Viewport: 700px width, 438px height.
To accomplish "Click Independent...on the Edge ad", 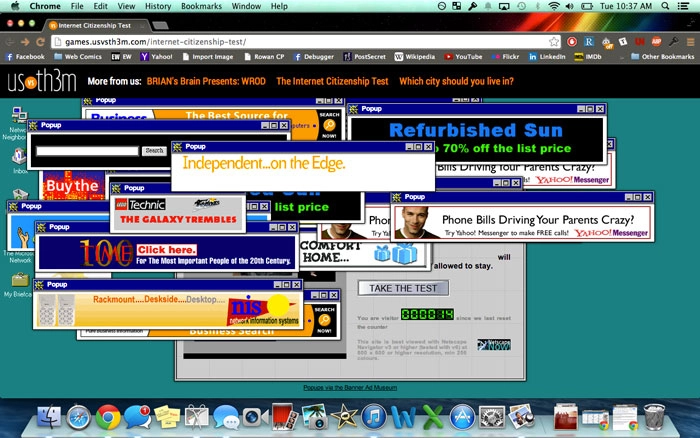I will 303,172.
